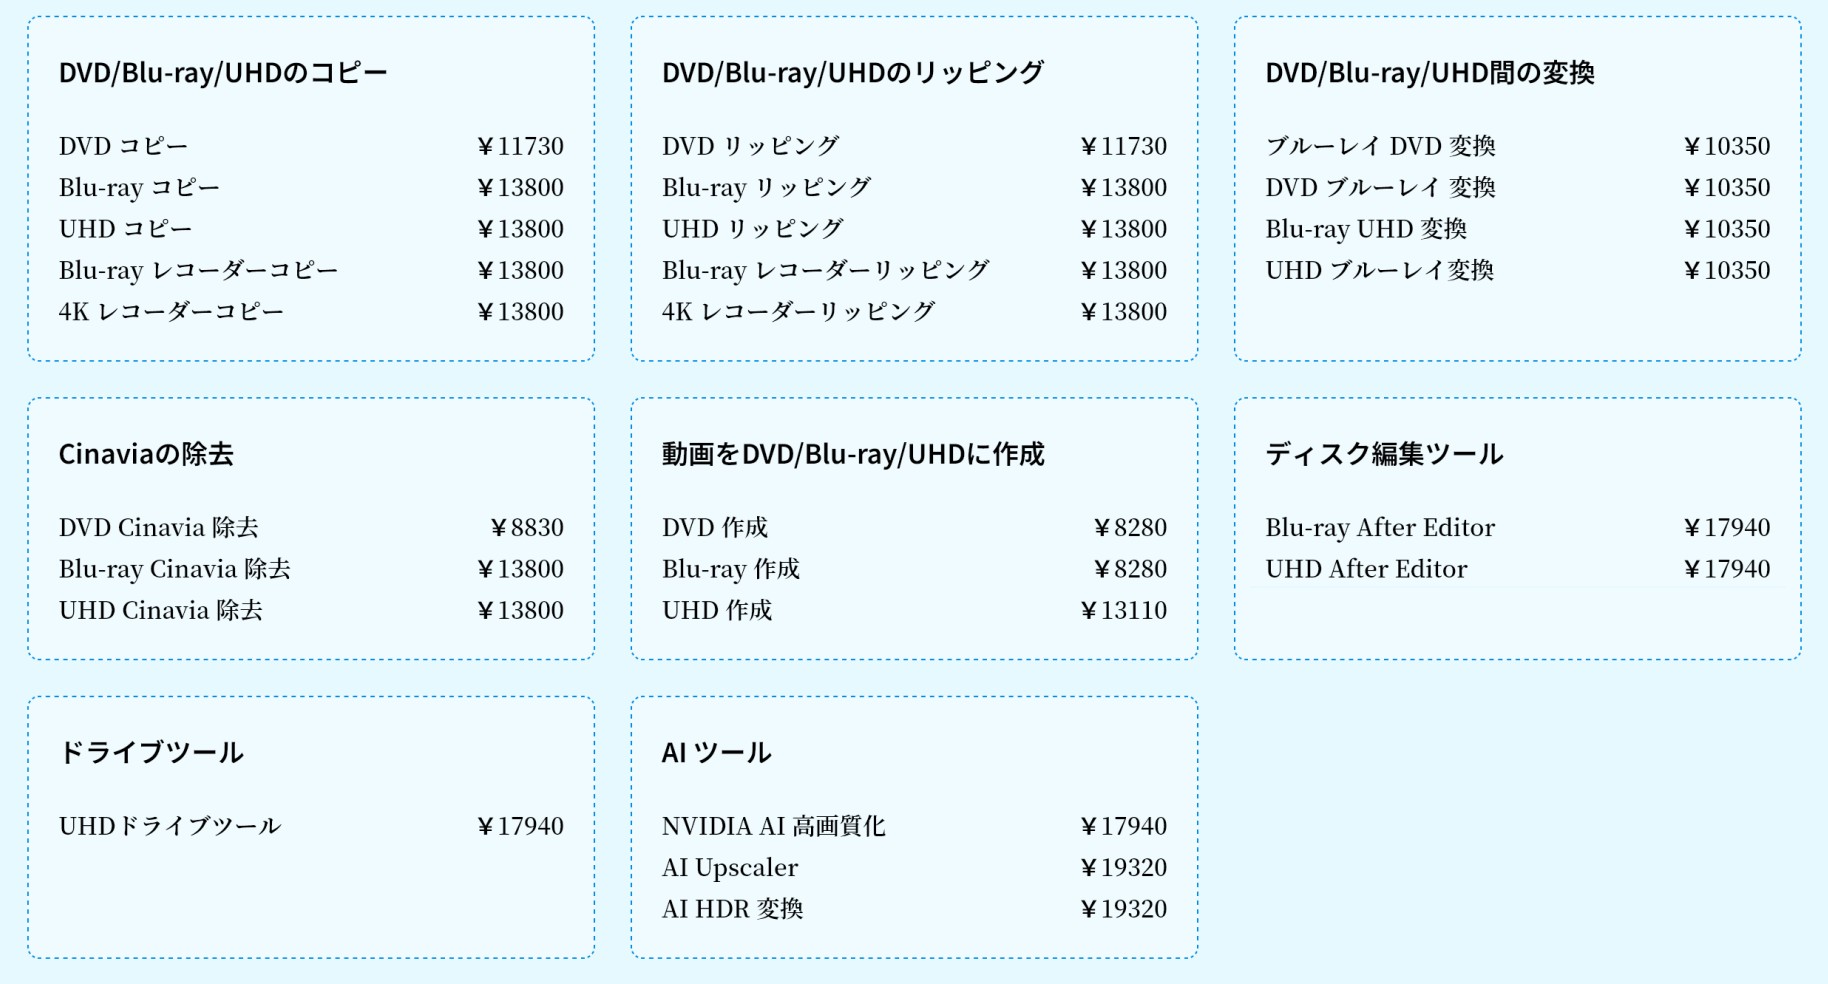Open the AI Upscaler item

click(914, 868)
